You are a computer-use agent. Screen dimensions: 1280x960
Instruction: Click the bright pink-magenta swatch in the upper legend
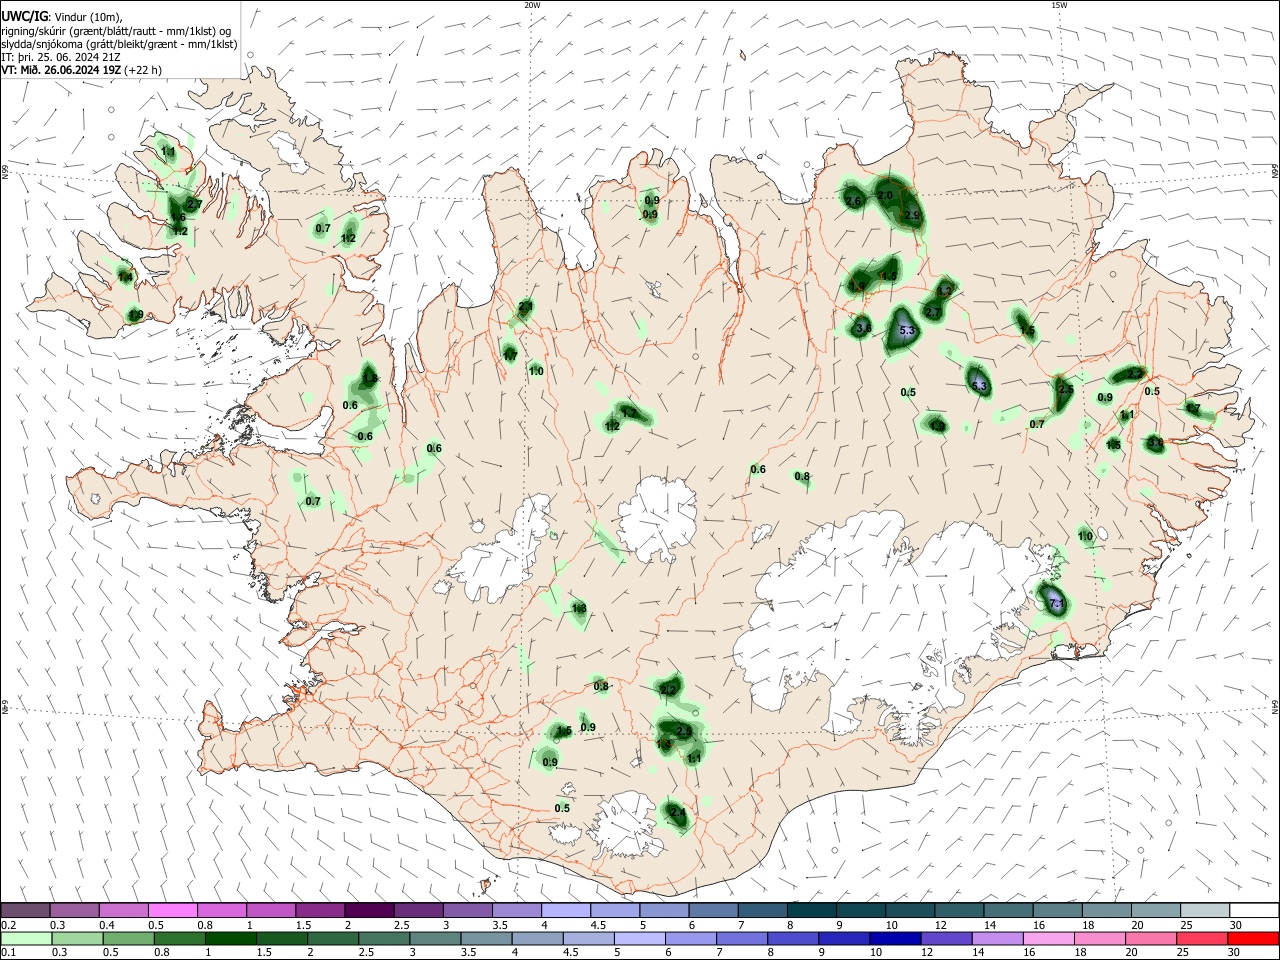(x=172, y=910)
